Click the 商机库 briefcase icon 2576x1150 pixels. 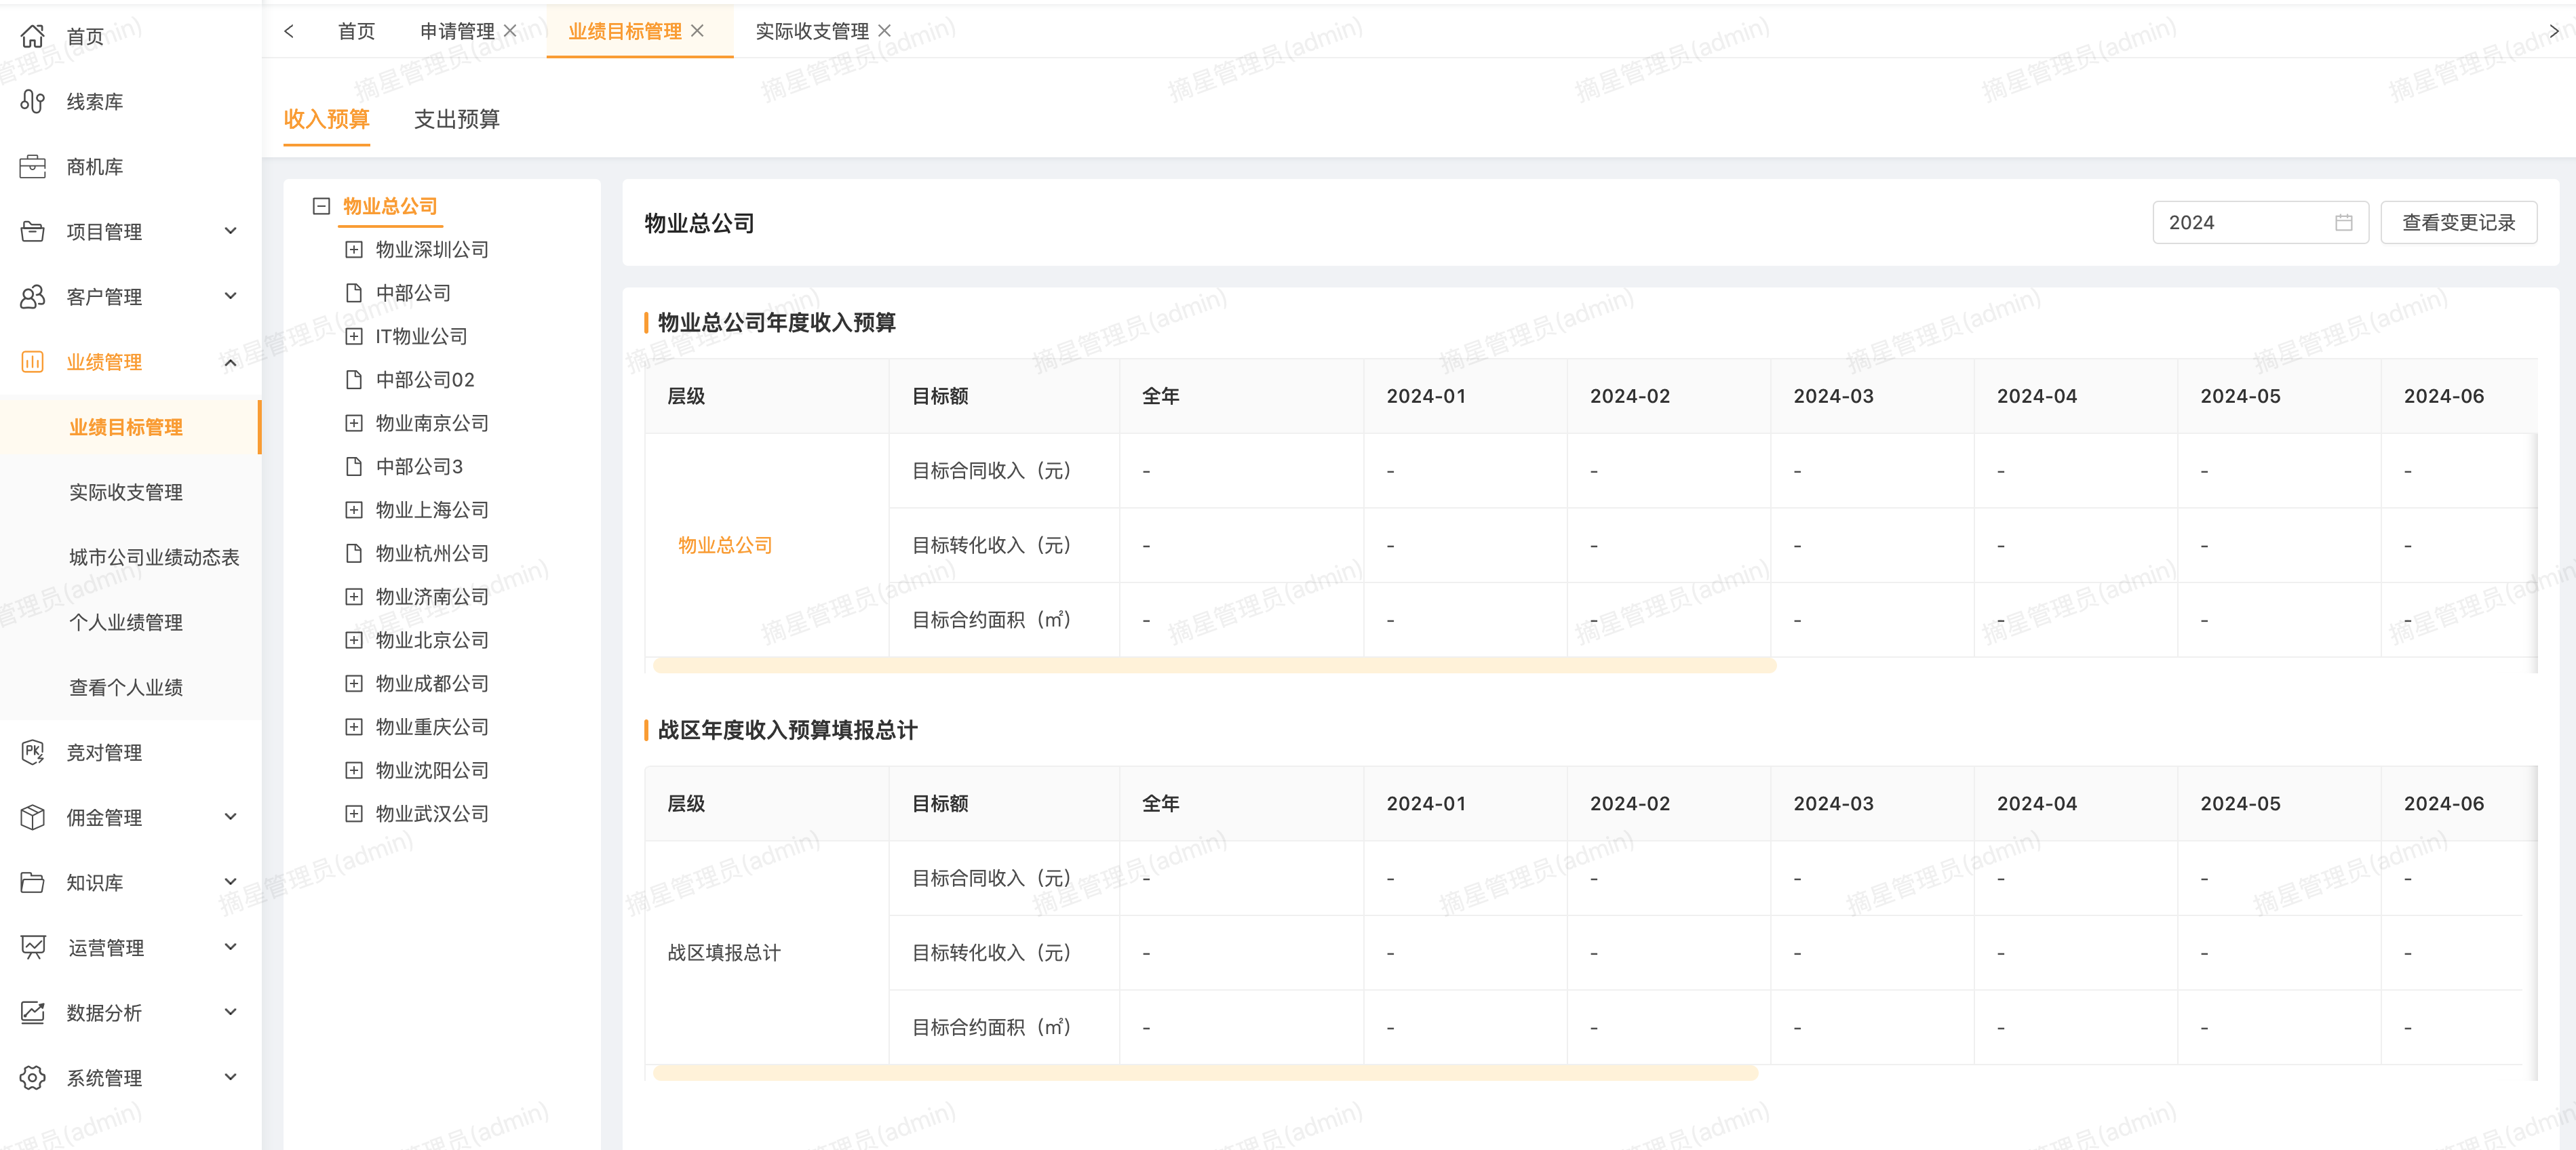coord(33,166)
